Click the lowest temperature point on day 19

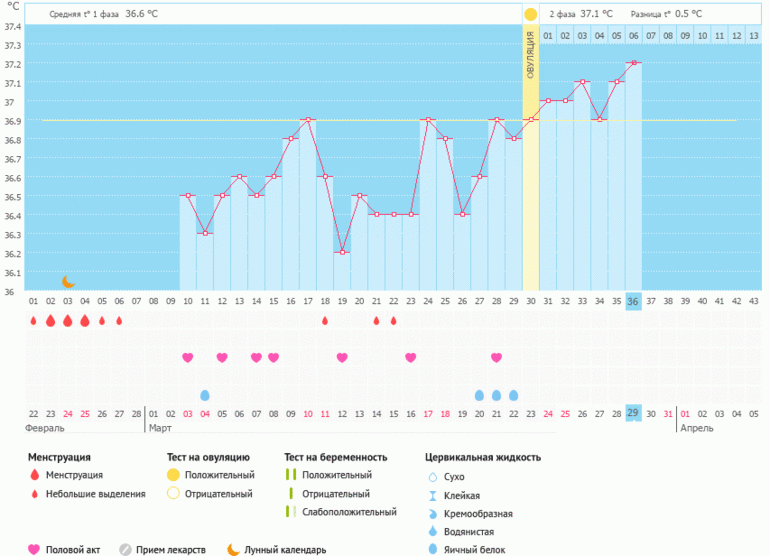point(342,252)
